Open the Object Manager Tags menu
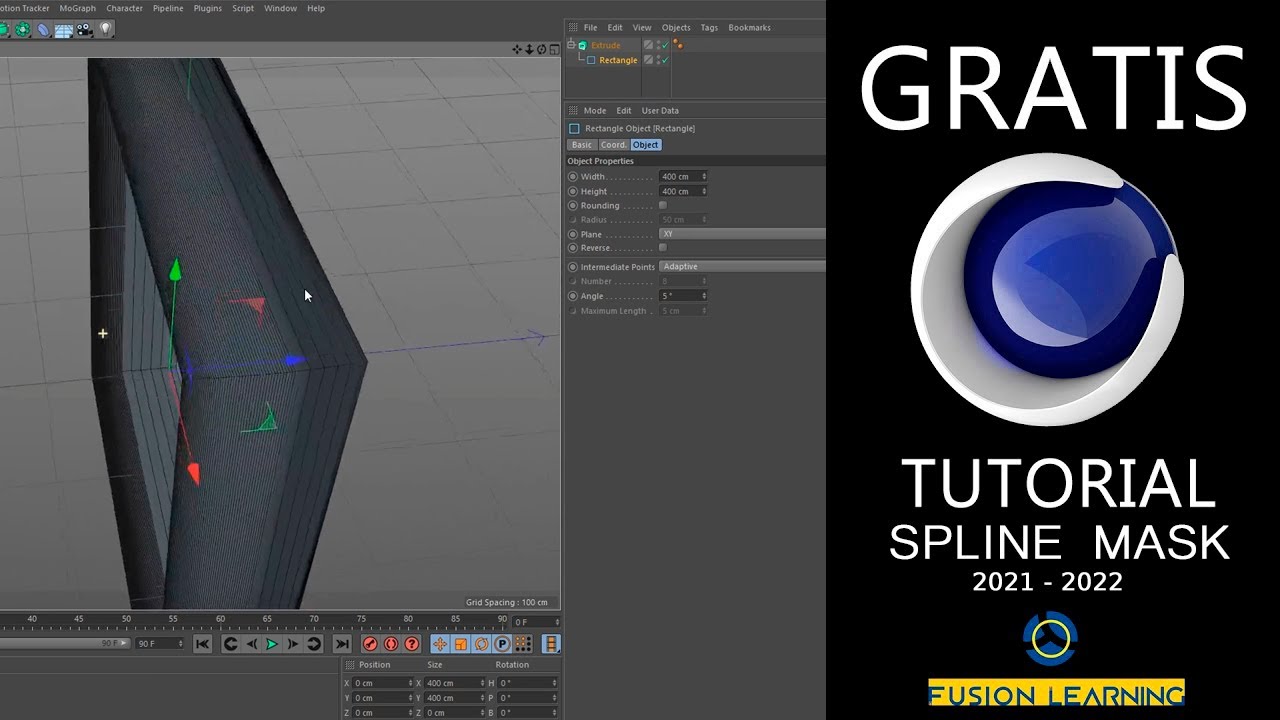Screen dimensions: 1280x720 tap(709, 28)
